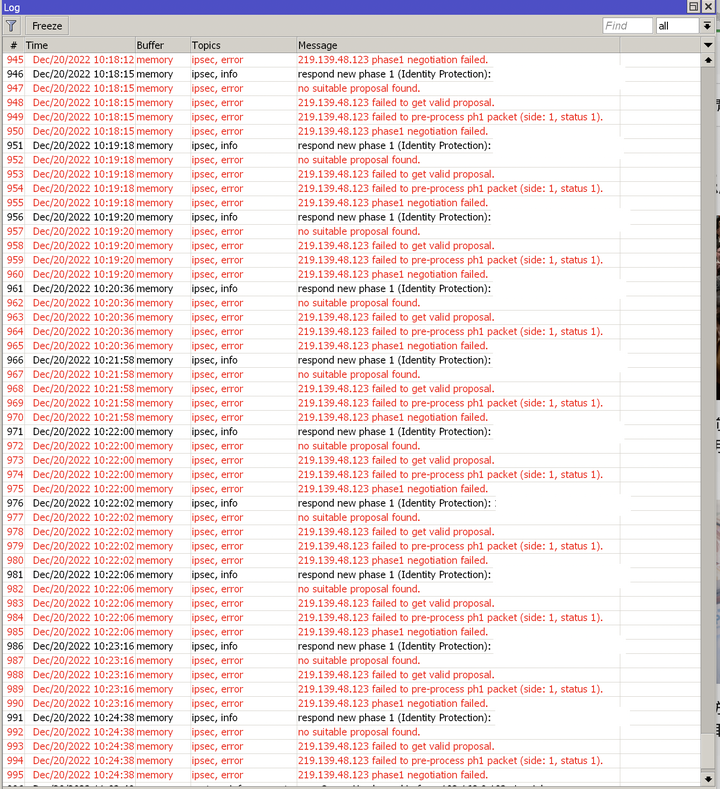
Task: Select log row number 955
Action: (x=15, y=203)
